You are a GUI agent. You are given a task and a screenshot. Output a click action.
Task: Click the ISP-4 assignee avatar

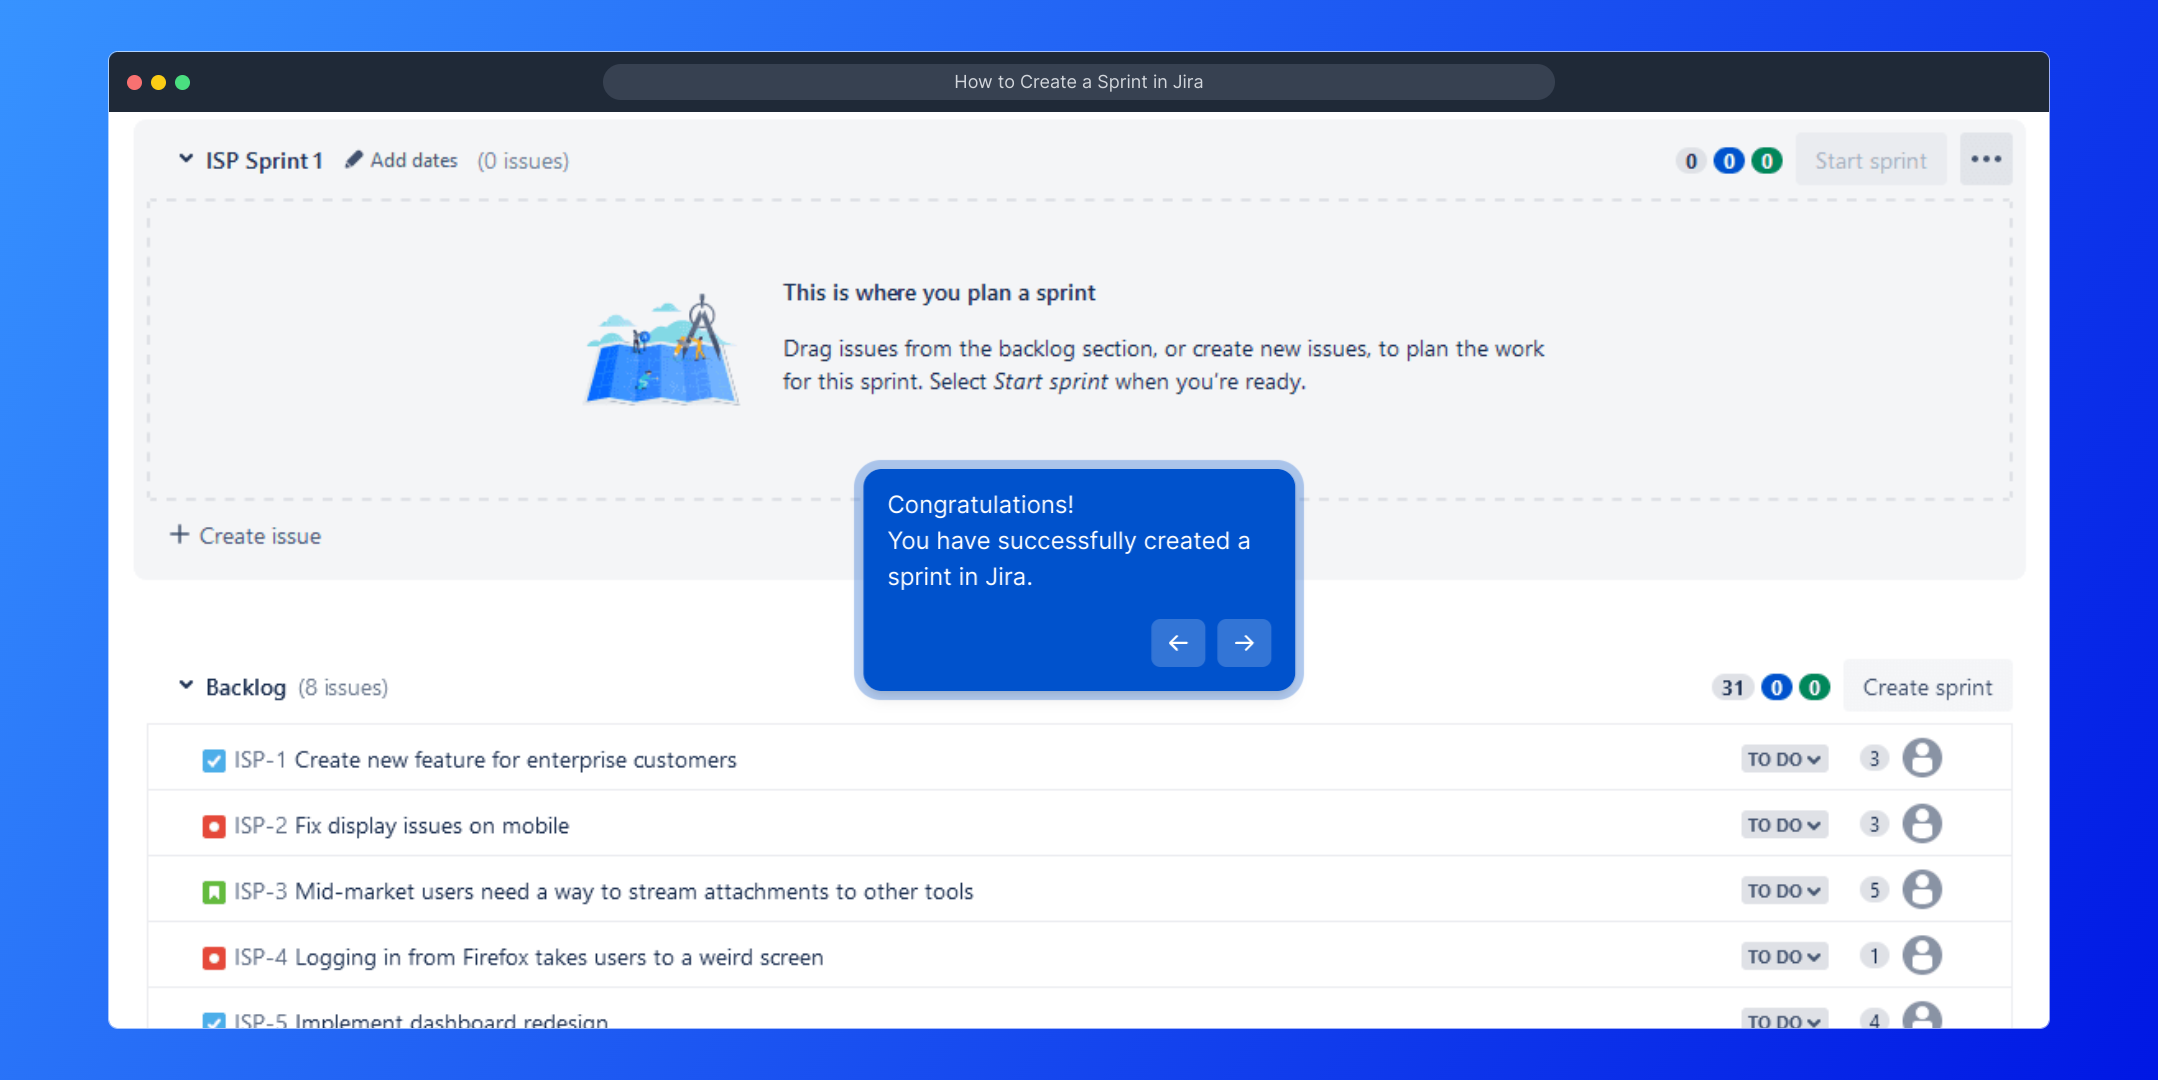tap(1921, 956)
